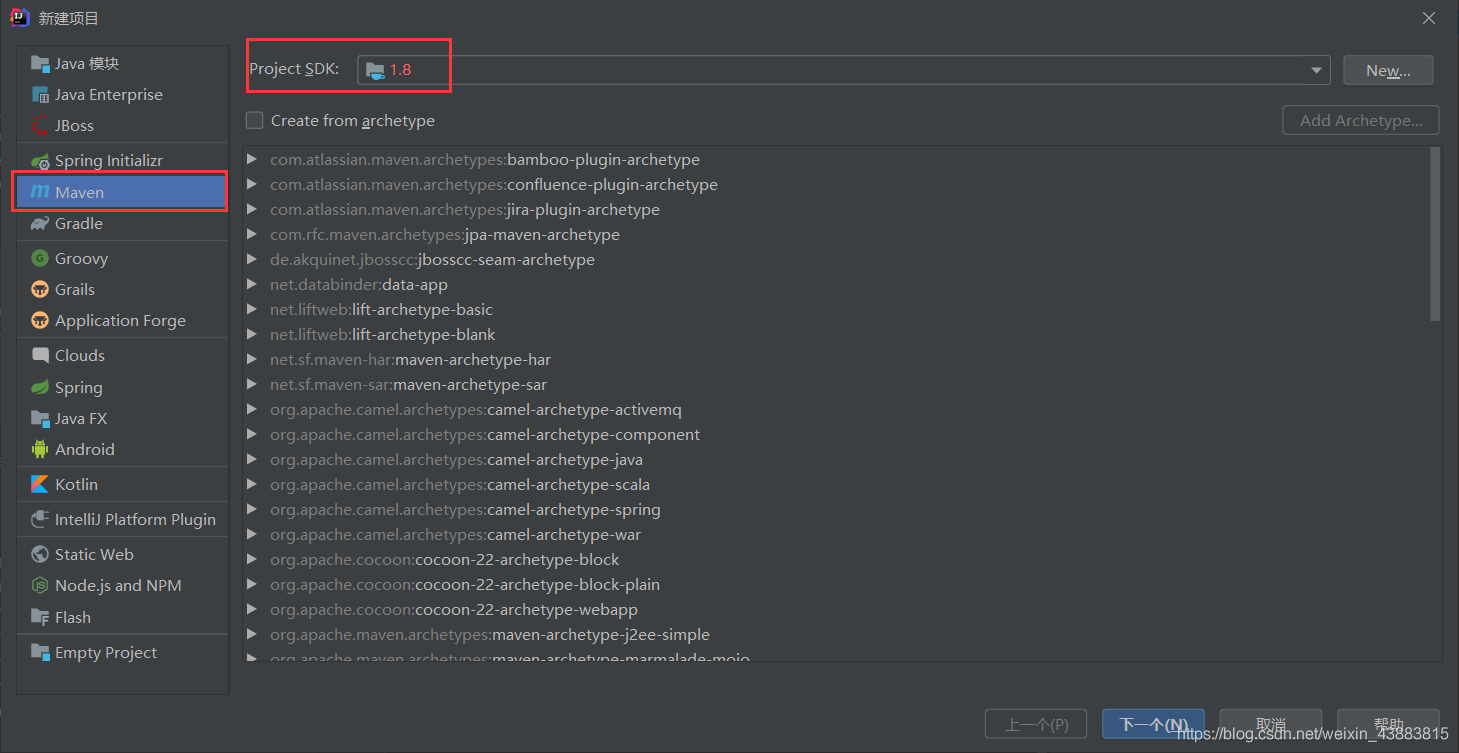The width and height of the screenshot is (1459, 753).
Task: Select camel-archetype-spring row
Action: (835, 510)
